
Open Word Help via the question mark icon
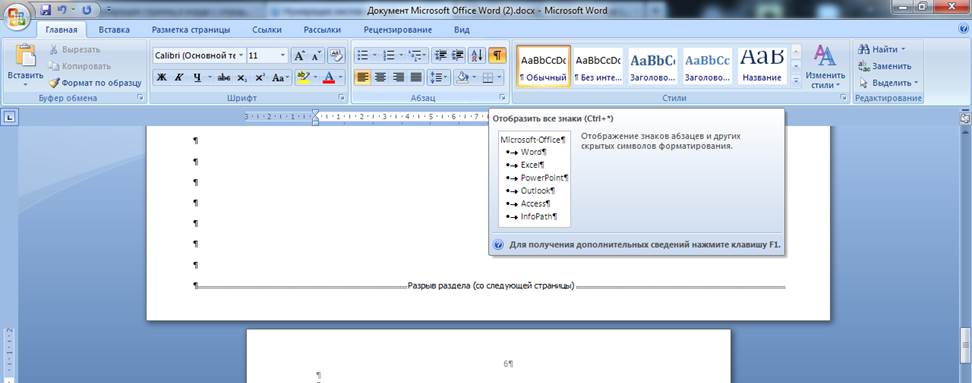(x=963, y=29)
